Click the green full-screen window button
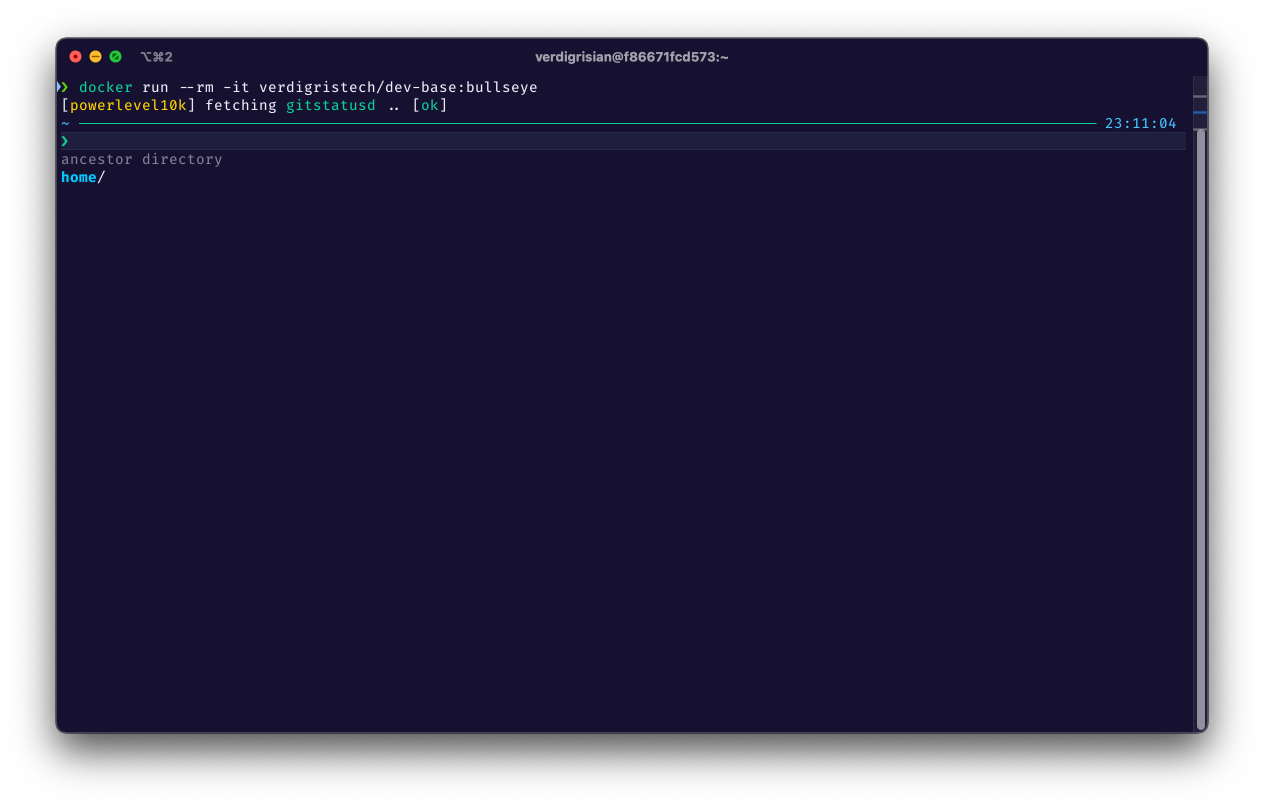 coord(115,57)
